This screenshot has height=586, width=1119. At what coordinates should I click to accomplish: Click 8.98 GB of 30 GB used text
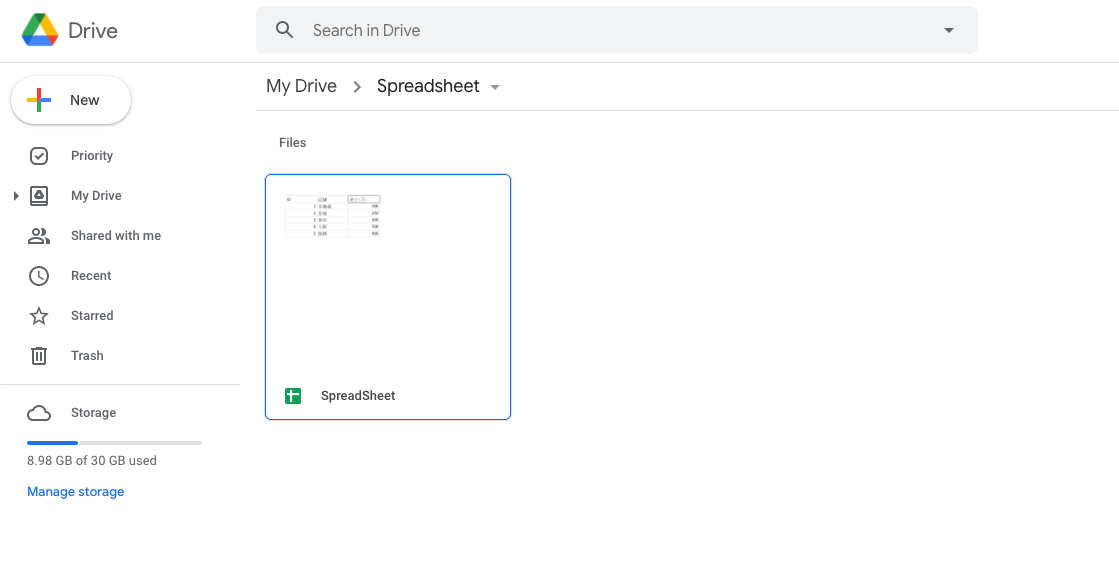(x=92, y=460)
